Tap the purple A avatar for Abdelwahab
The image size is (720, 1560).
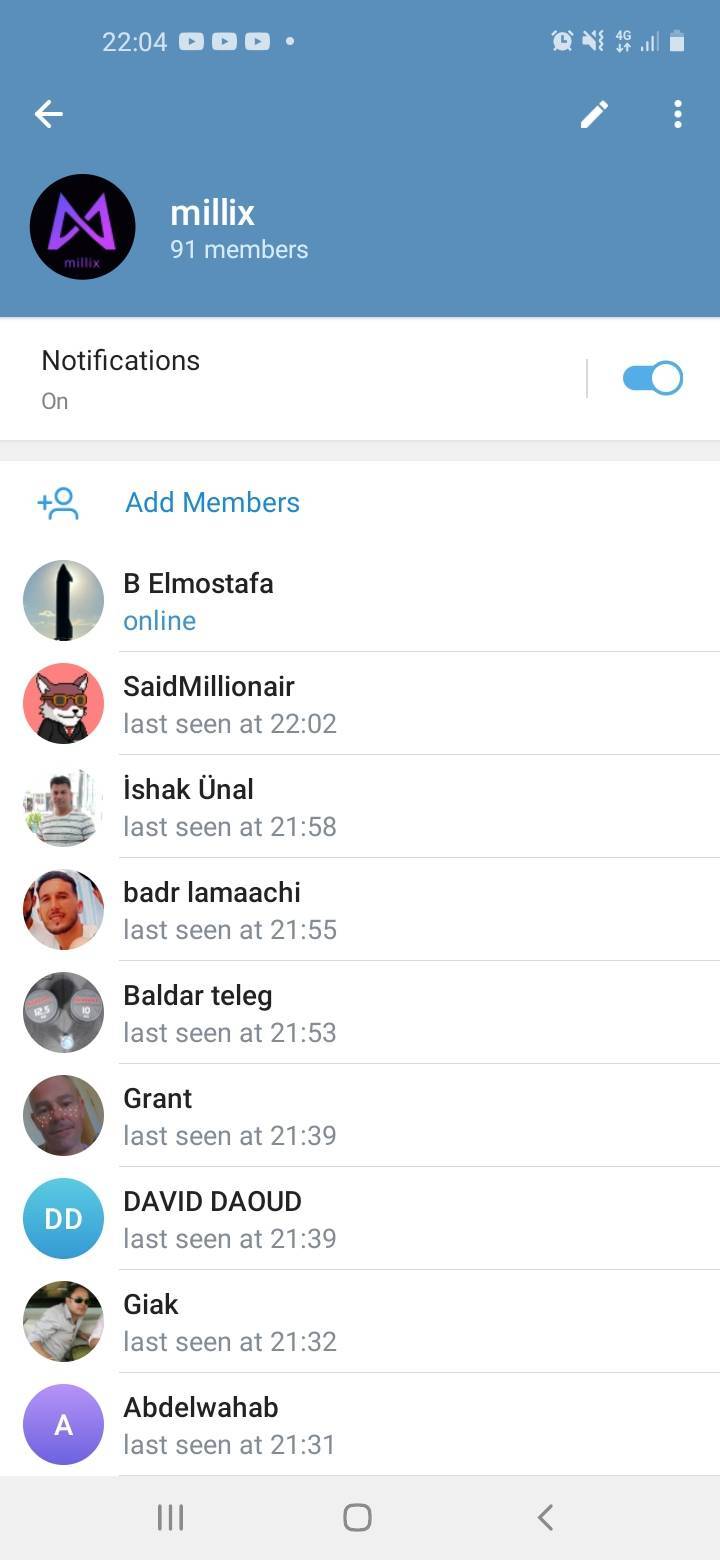point(63,1424)
